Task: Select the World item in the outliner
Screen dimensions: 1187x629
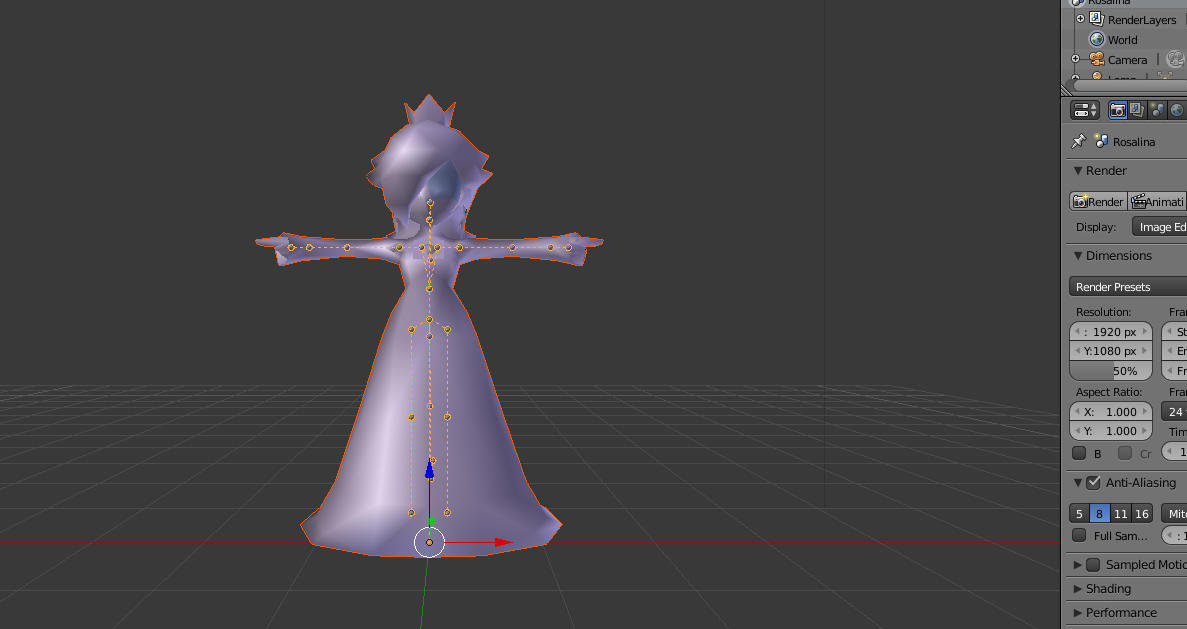Action: point(1123,40)
